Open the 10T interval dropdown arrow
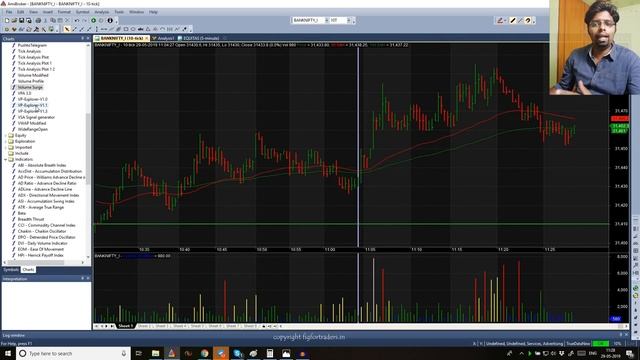Image resolution: width=640 pixels, height=360 pixels. pyautogui.click(x=349, y=20)
